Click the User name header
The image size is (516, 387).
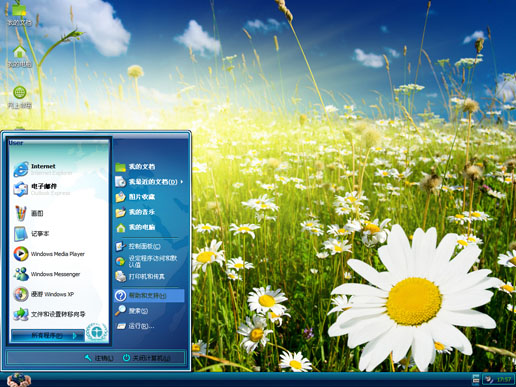(16, 143)
